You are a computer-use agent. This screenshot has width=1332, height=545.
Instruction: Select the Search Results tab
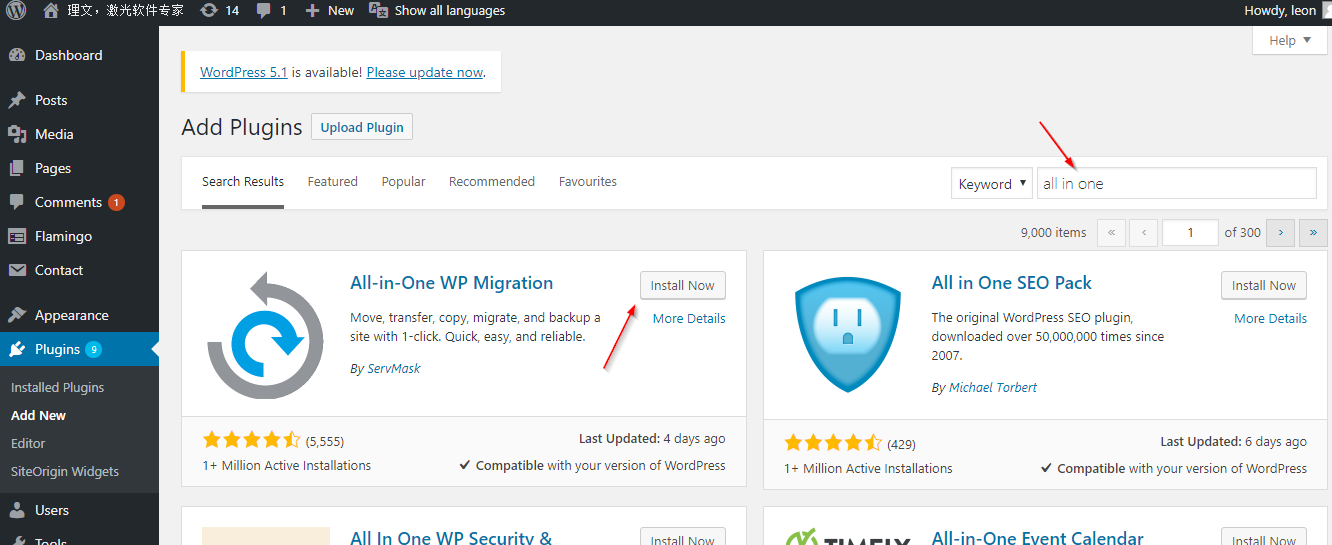[243, 182]
